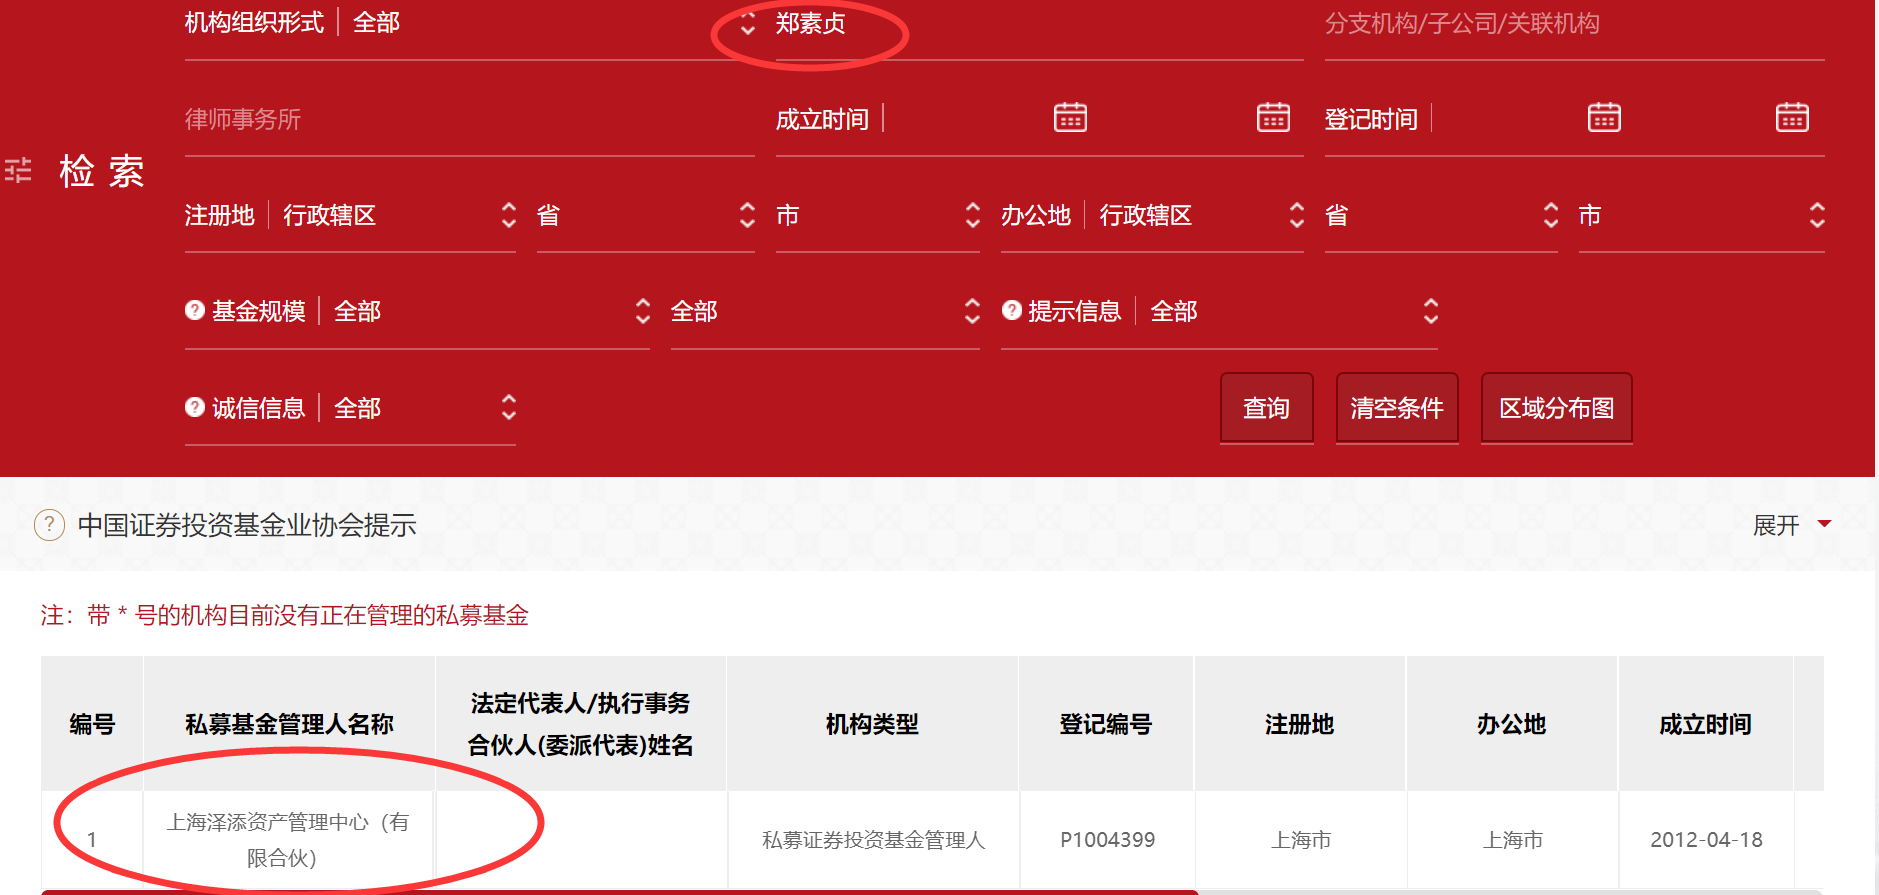
Task: Click the 清空条件 button
Action: (1396, 408)
